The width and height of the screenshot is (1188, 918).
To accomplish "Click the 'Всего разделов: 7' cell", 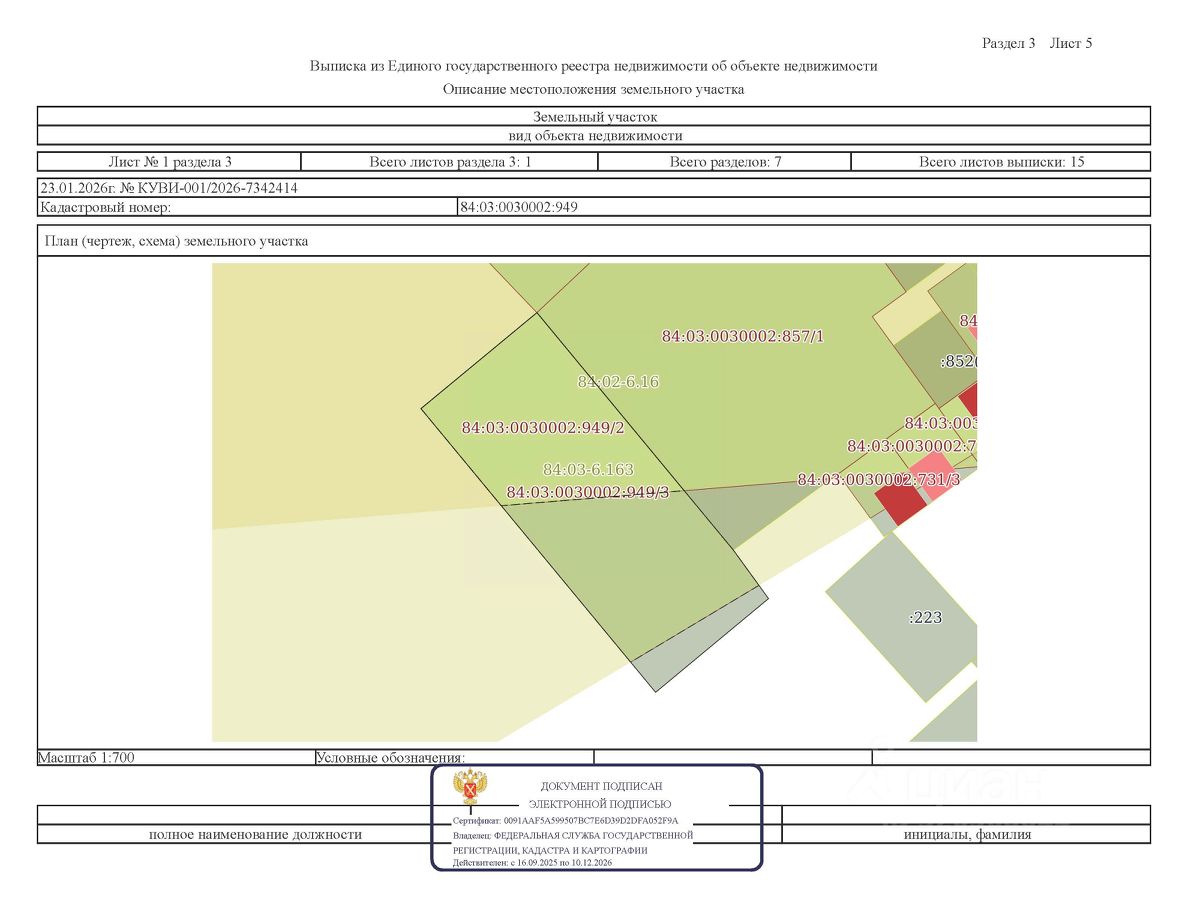I will [x=725, y=161].
